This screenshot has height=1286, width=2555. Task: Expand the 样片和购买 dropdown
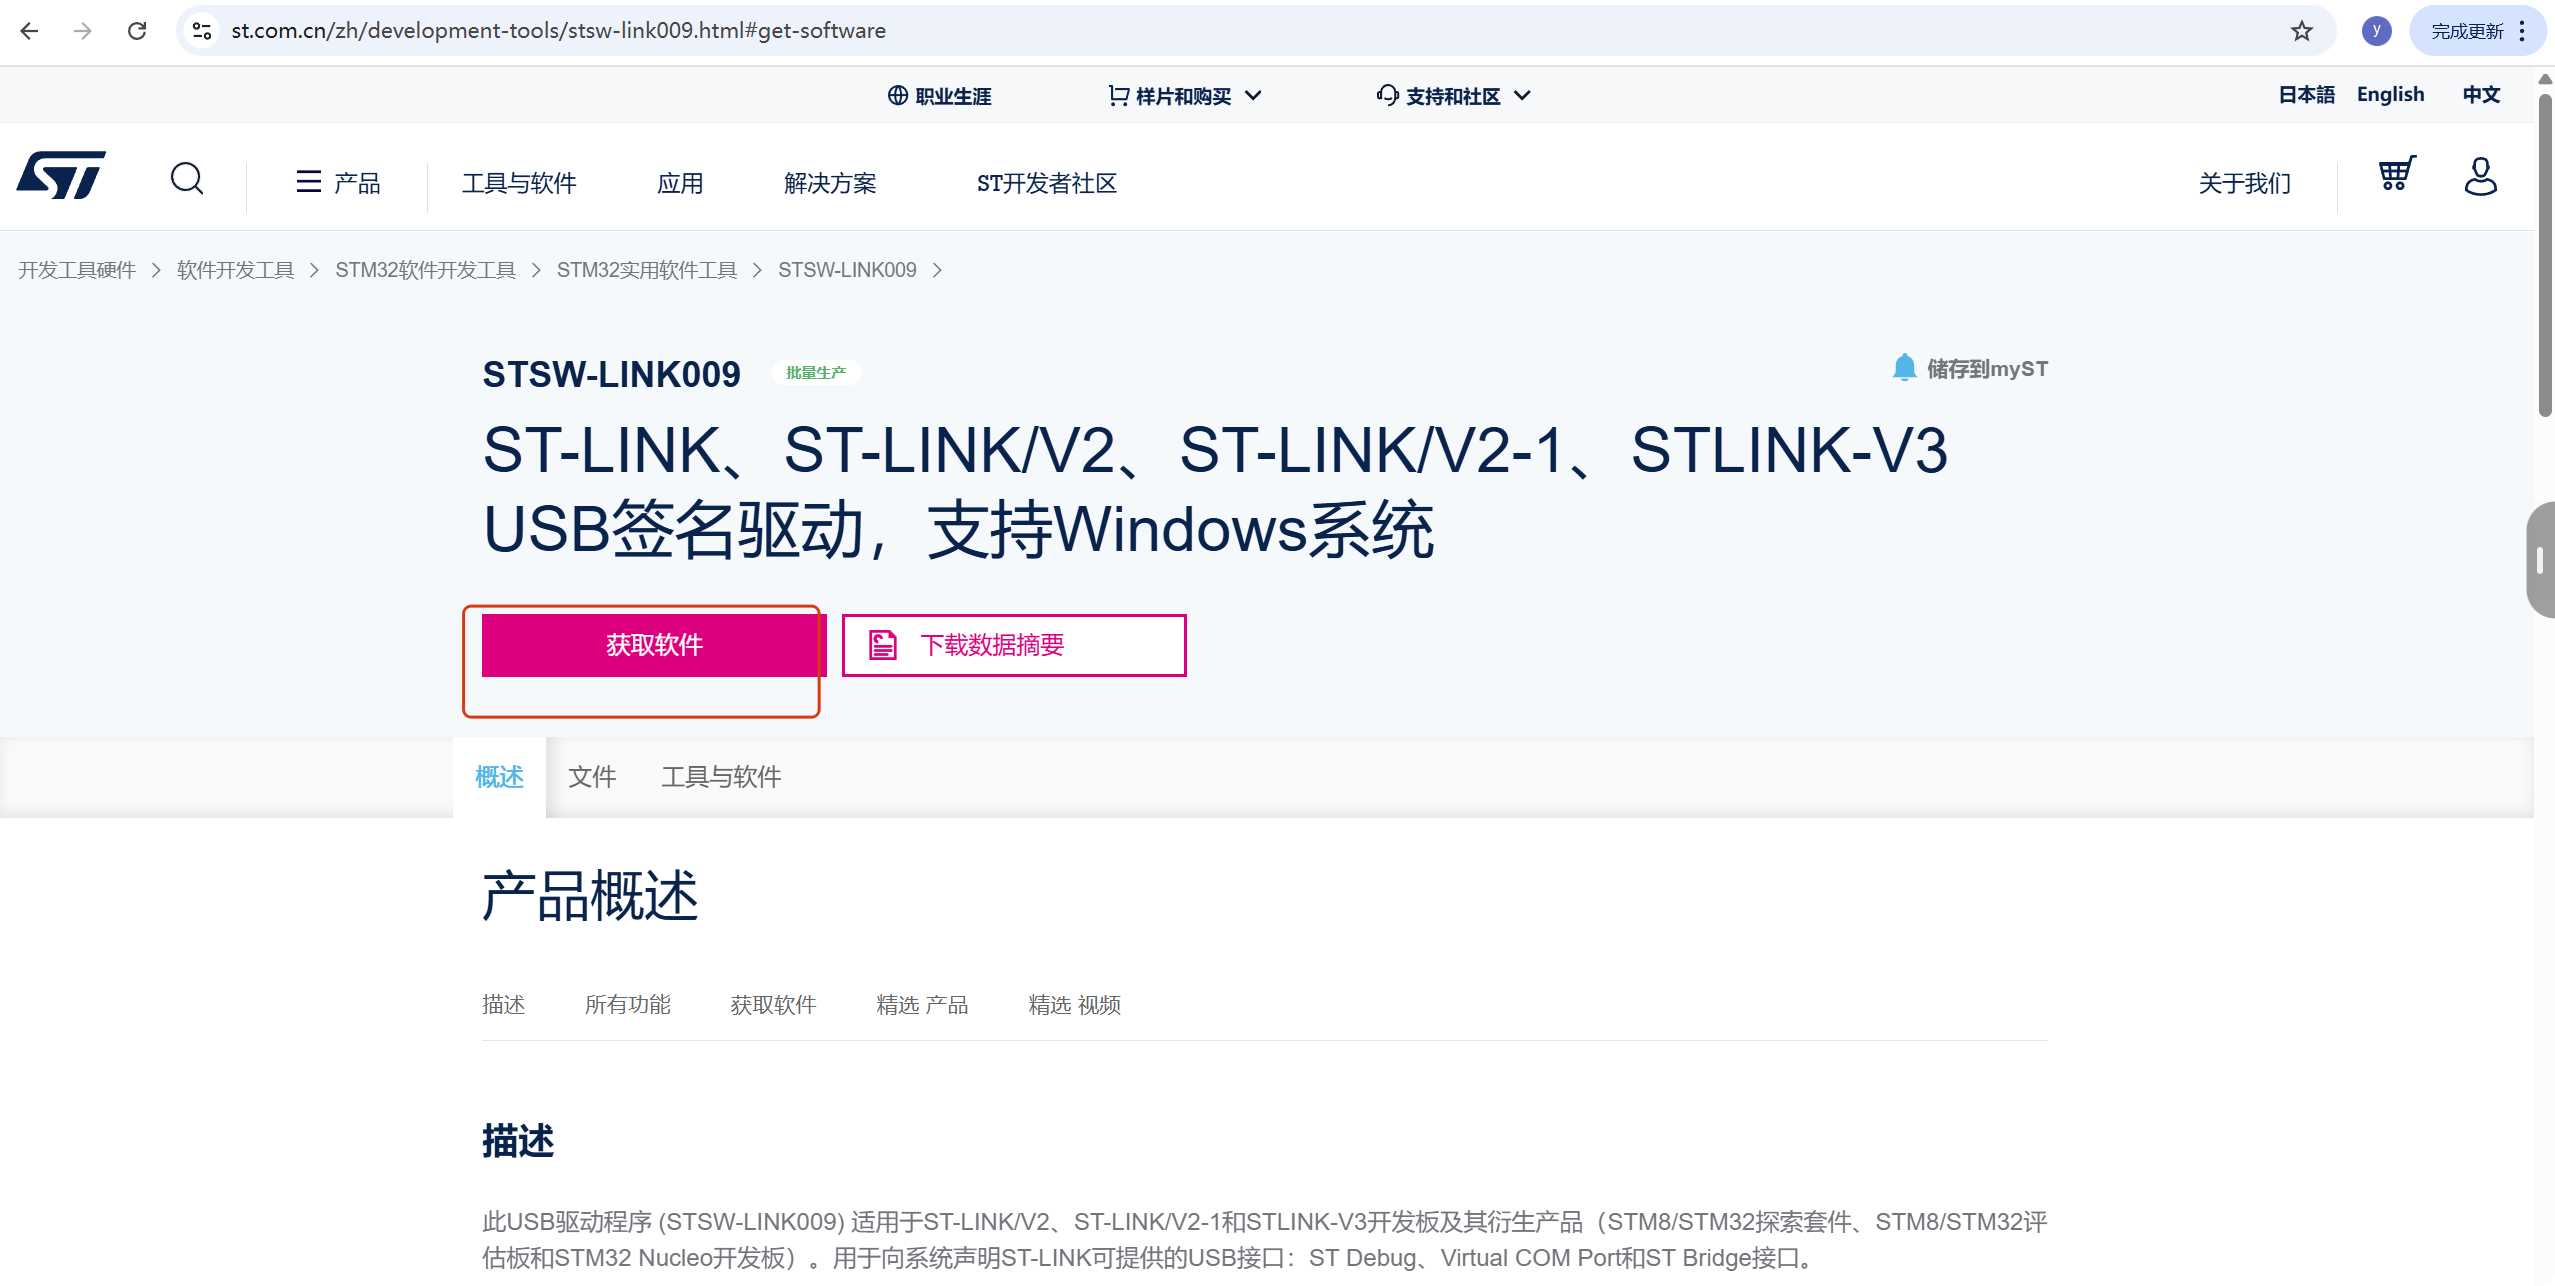pos(1185,96)
